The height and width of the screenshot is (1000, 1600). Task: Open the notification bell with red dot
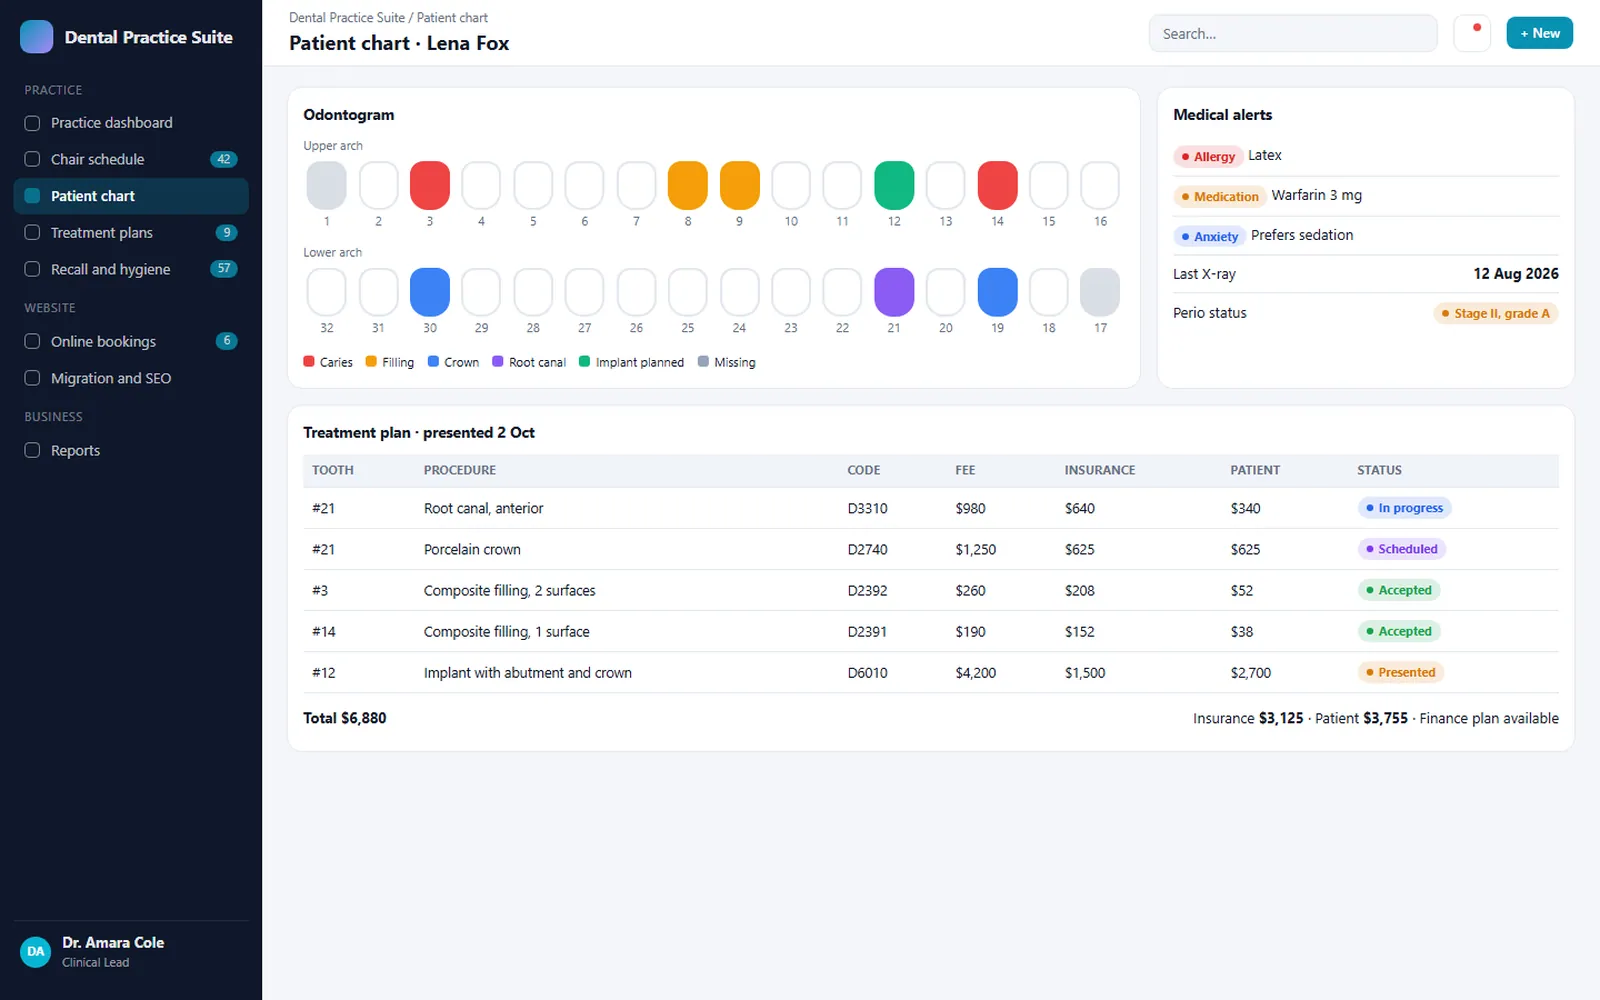pos(1472,33)
